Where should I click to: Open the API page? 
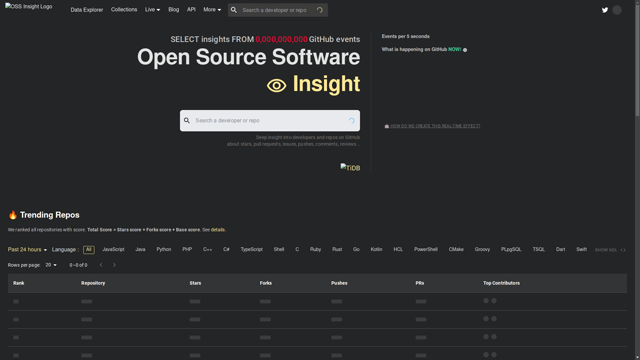(x=191, y=9)
